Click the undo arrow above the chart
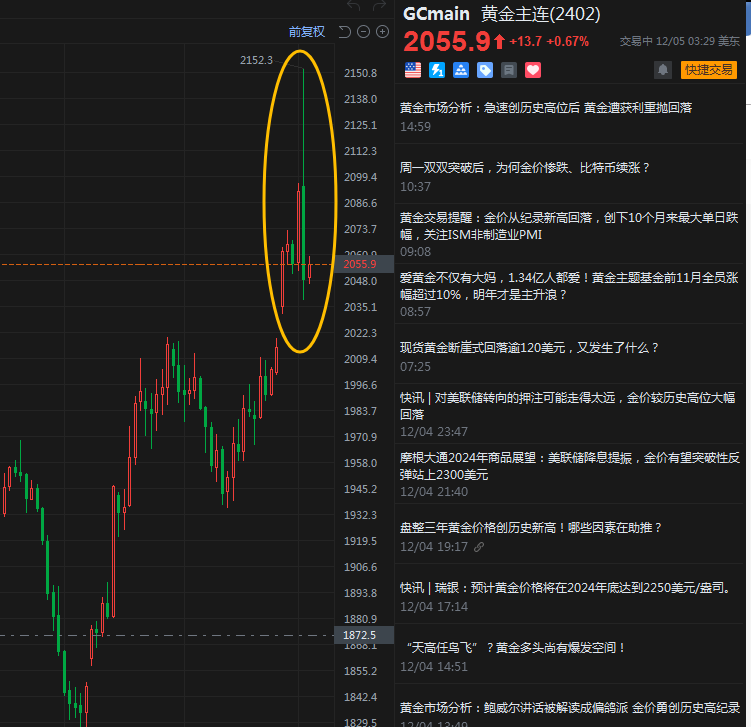 coord(353,5)
